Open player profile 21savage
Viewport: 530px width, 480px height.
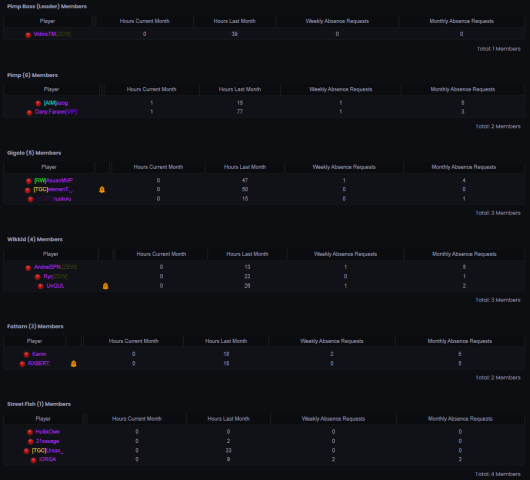point(48,441)
